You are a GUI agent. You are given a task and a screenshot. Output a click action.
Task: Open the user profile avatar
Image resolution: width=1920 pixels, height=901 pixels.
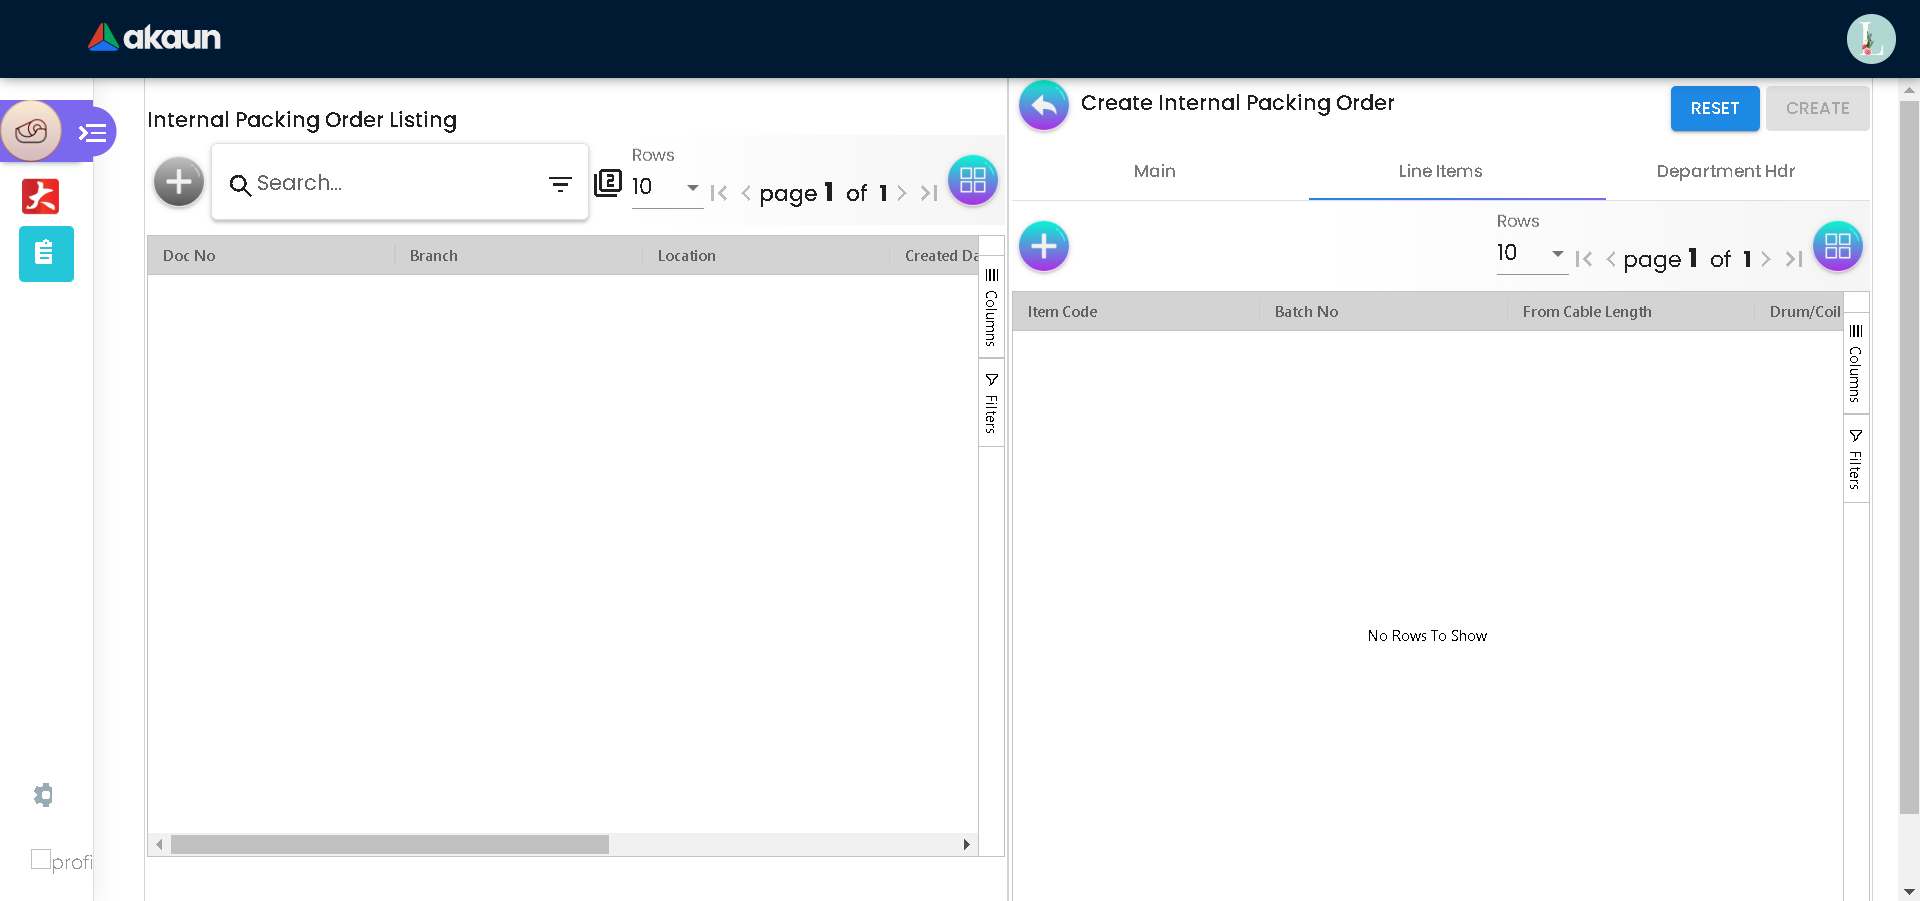pos(1870,39)
